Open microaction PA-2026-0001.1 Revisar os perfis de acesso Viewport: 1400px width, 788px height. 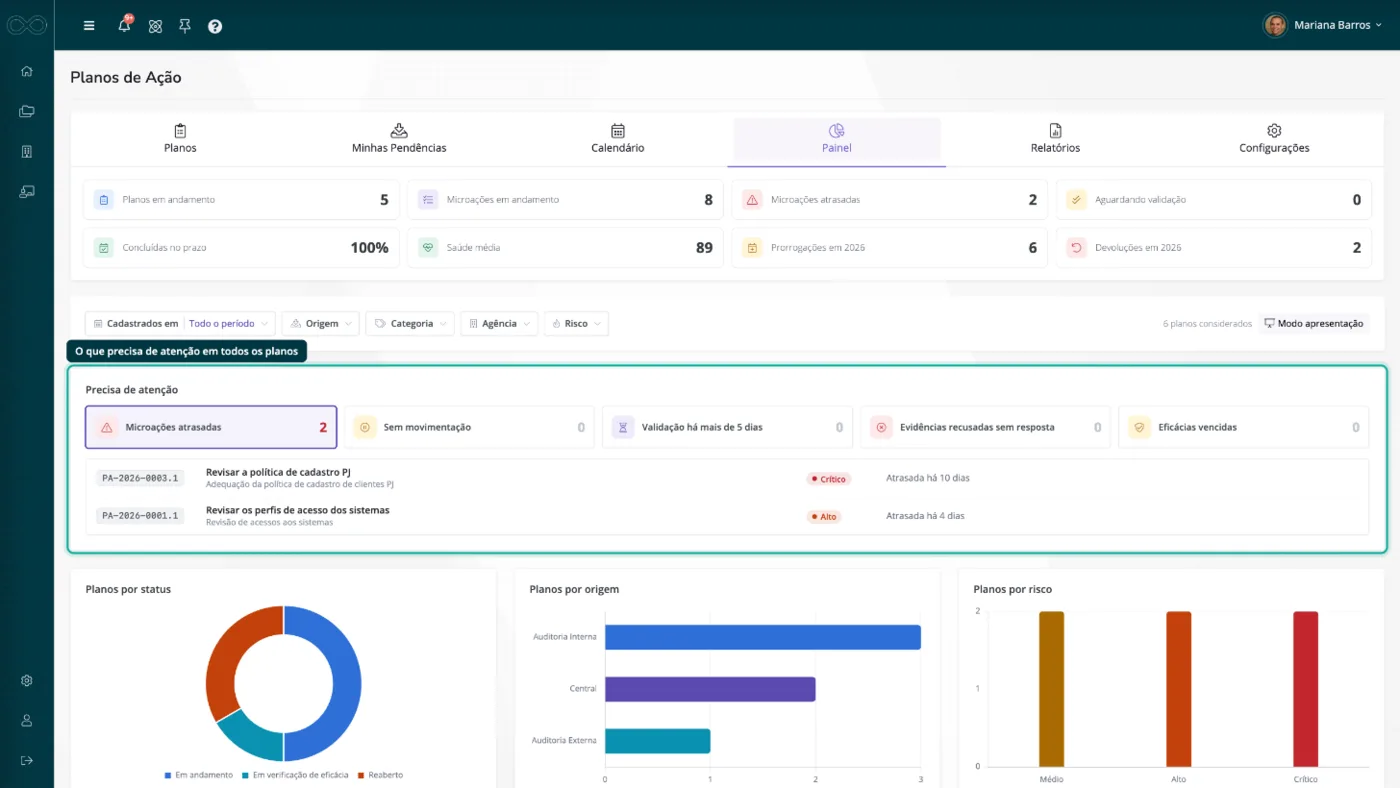(x=727, y=516)
